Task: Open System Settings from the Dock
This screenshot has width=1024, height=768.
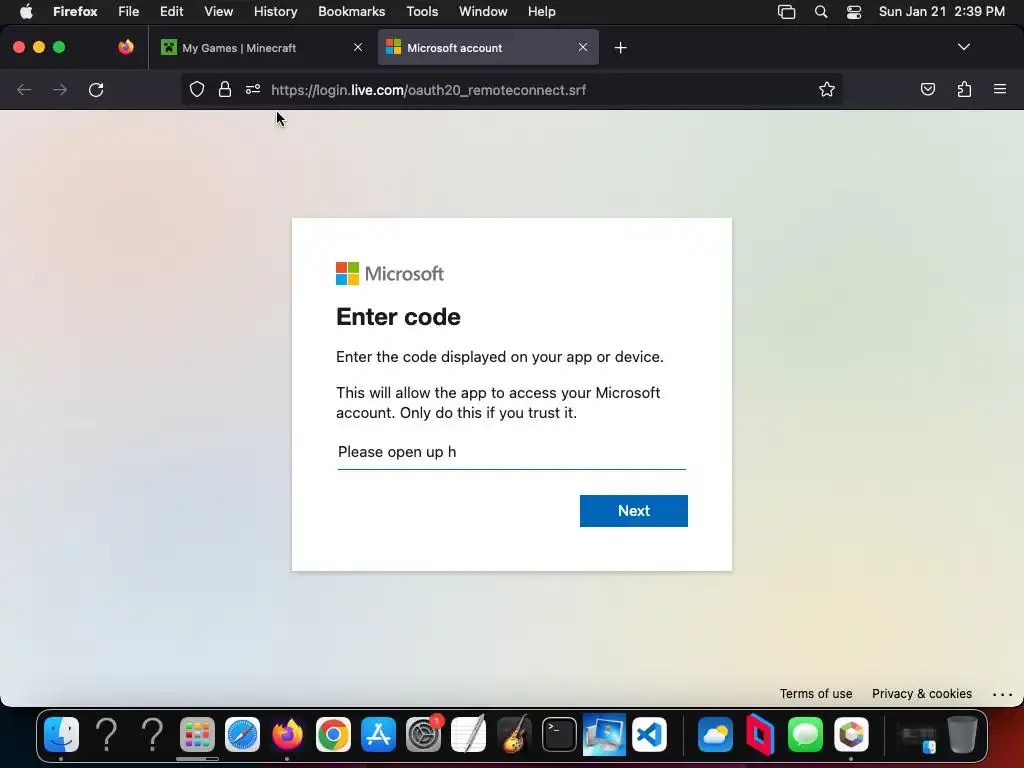Action: pyautogui.click(x=423, y=735)
